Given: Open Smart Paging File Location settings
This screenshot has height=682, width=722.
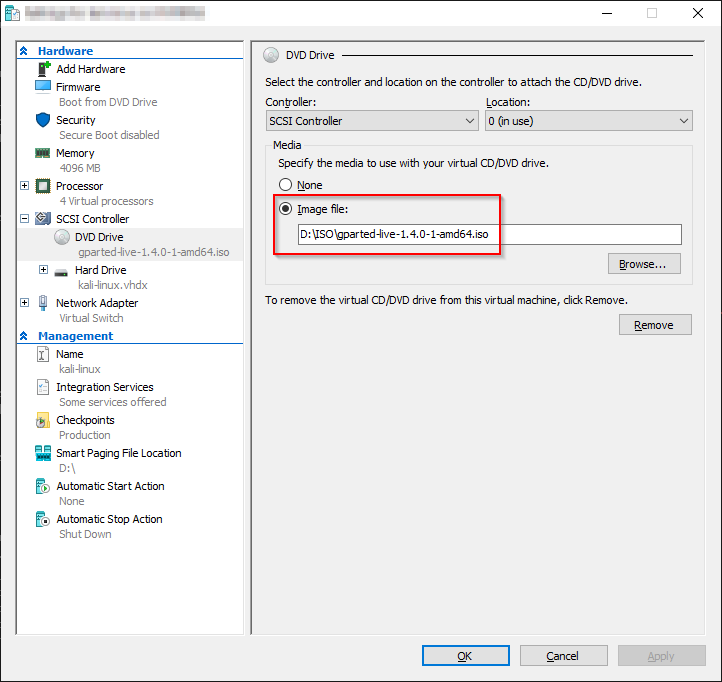Looking at the screenshot, I should [x=118, y=453].
